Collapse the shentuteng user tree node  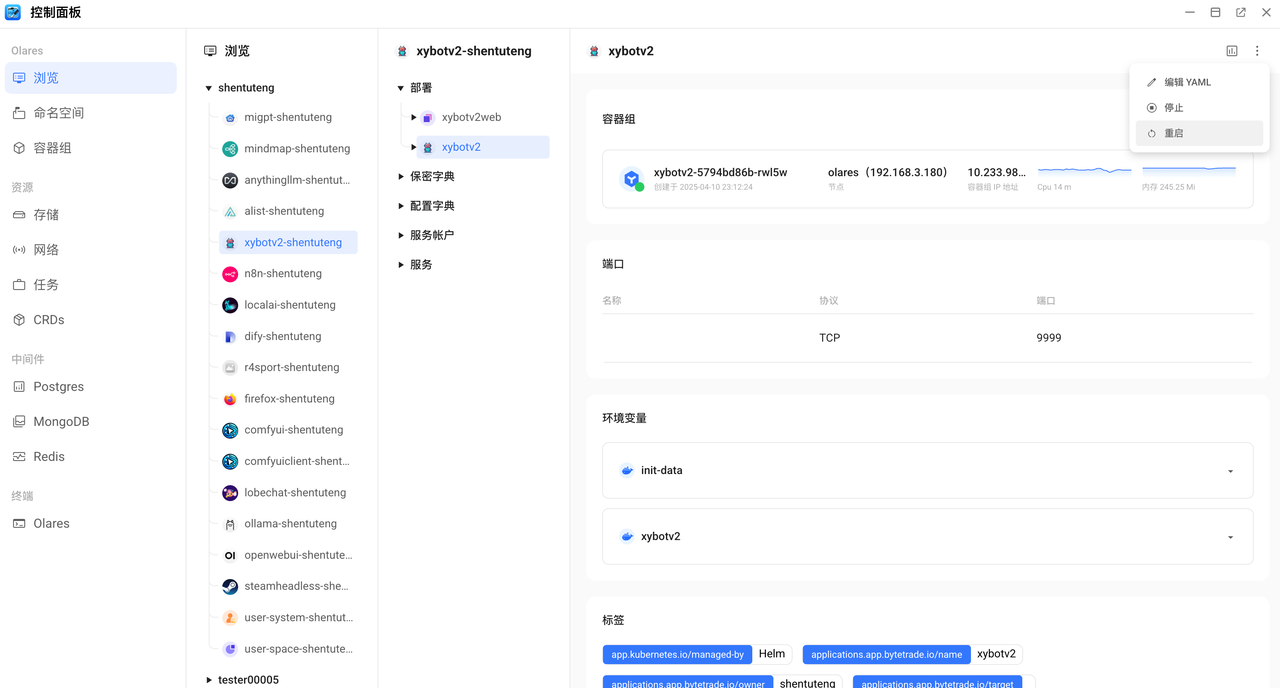209,88
